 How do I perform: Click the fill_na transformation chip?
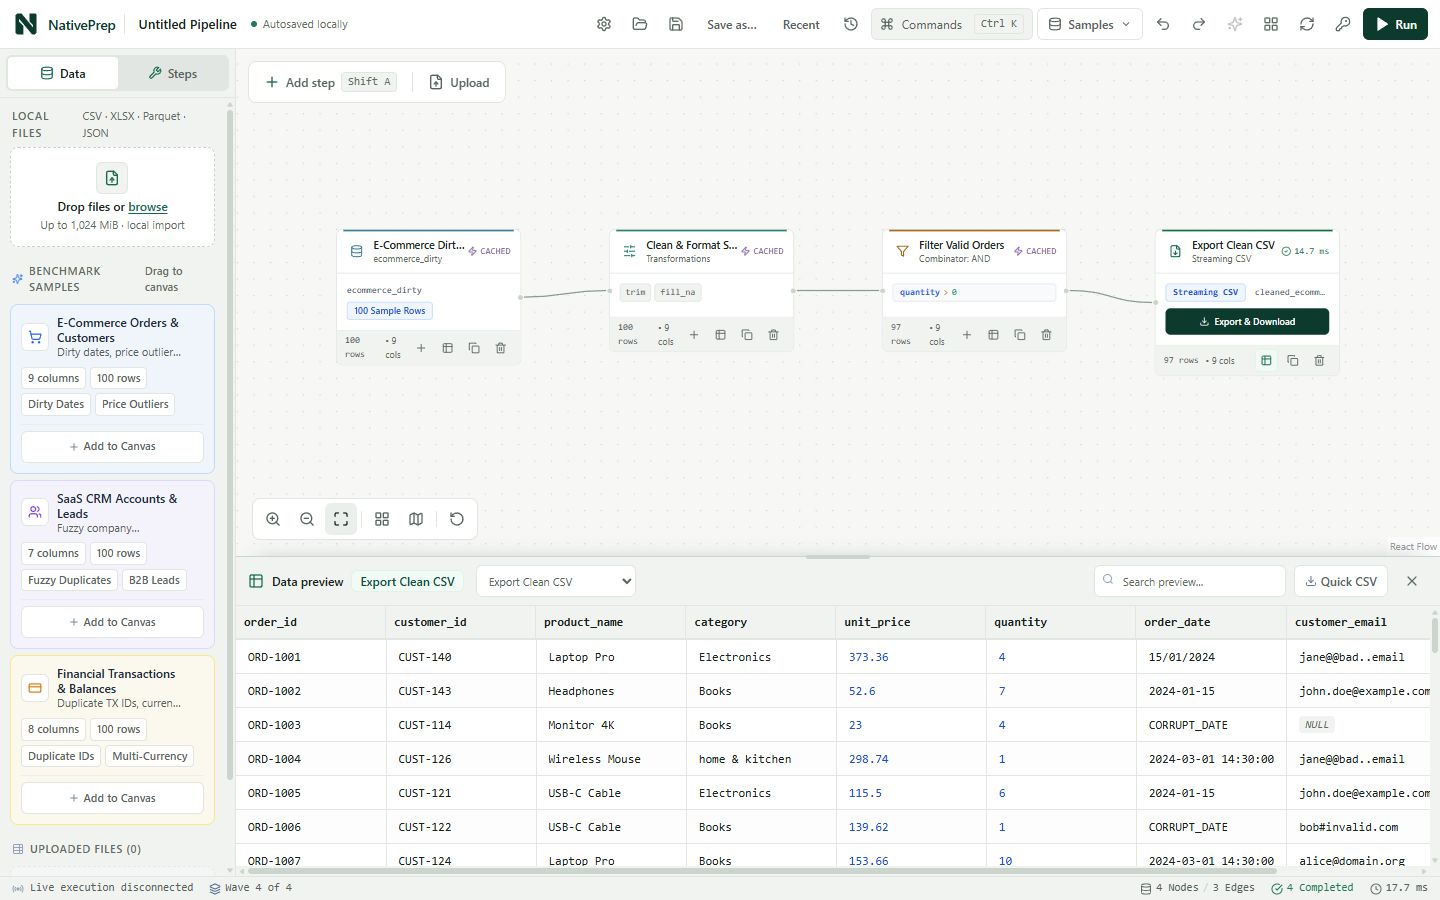coord(677,292)
